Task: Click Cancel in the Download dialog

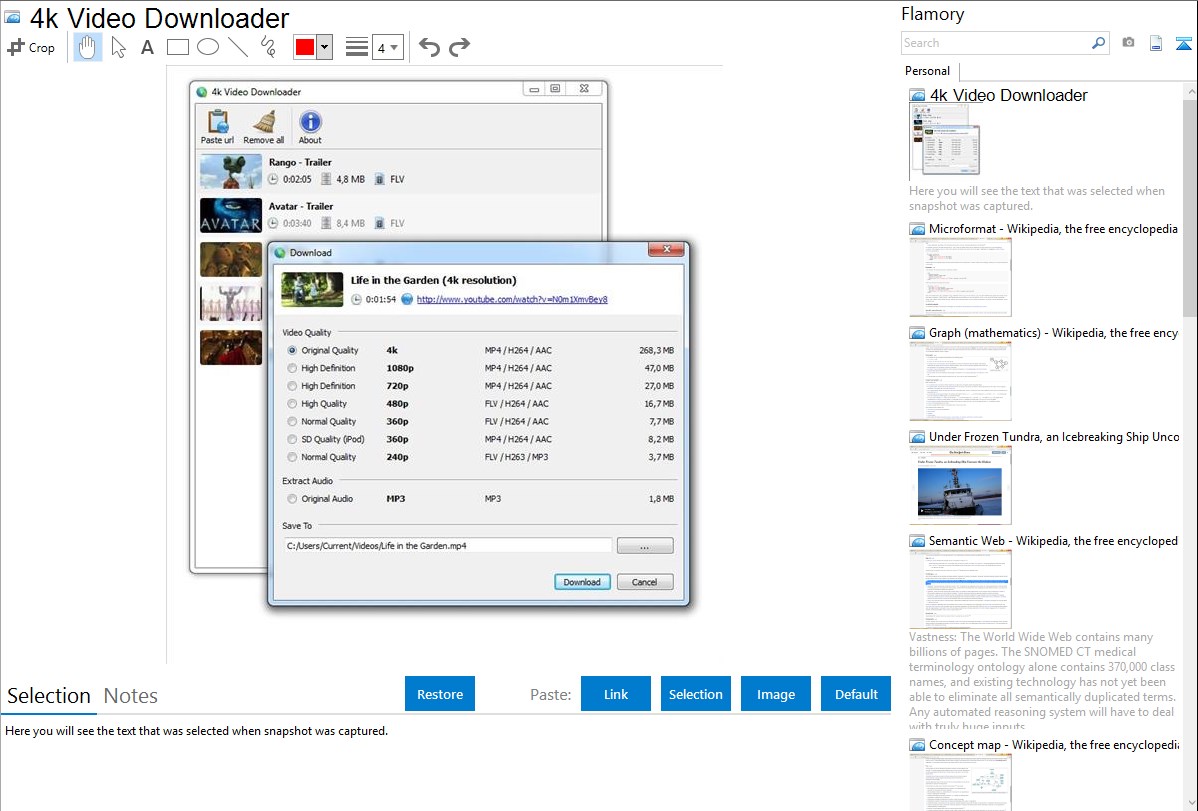Action: pos(645,582)
